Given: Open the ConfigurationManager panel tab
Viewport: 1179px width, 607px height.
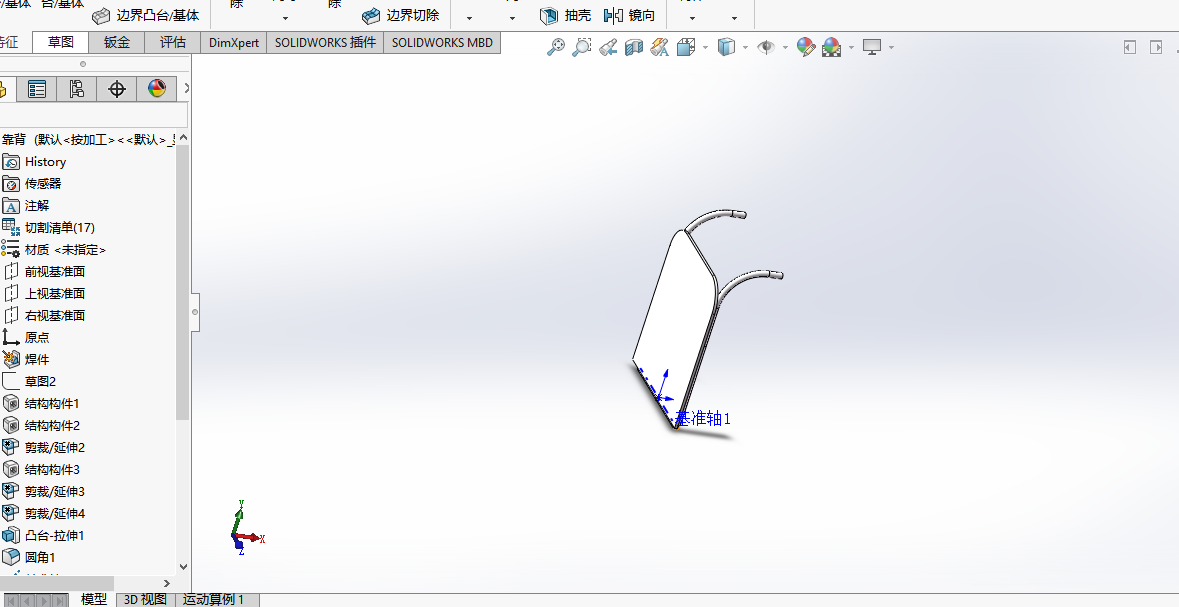Looking at the screenshot, I should click(x=77, y=89).
